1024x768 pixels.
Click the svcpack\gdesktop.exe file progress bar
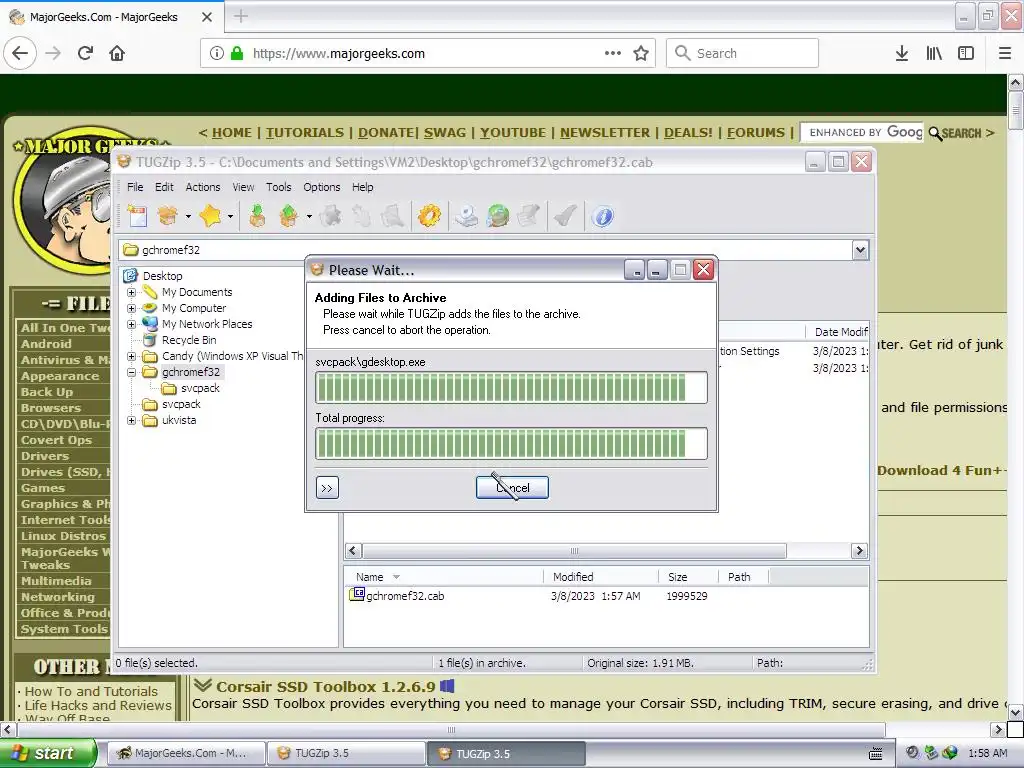click(511, 388)
